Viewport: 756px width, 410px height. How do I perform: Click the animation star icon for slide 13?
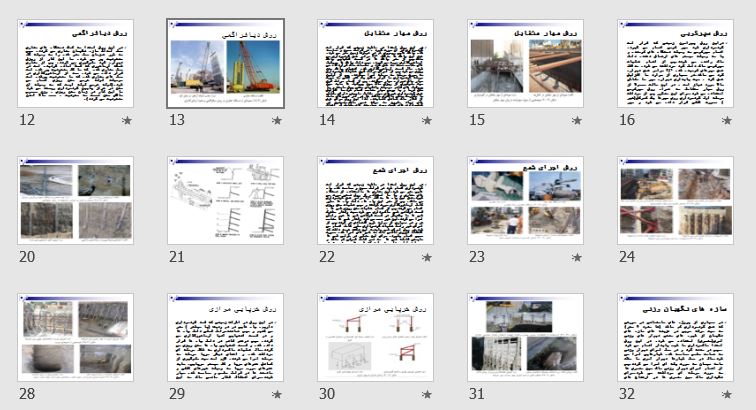point(277,120)
